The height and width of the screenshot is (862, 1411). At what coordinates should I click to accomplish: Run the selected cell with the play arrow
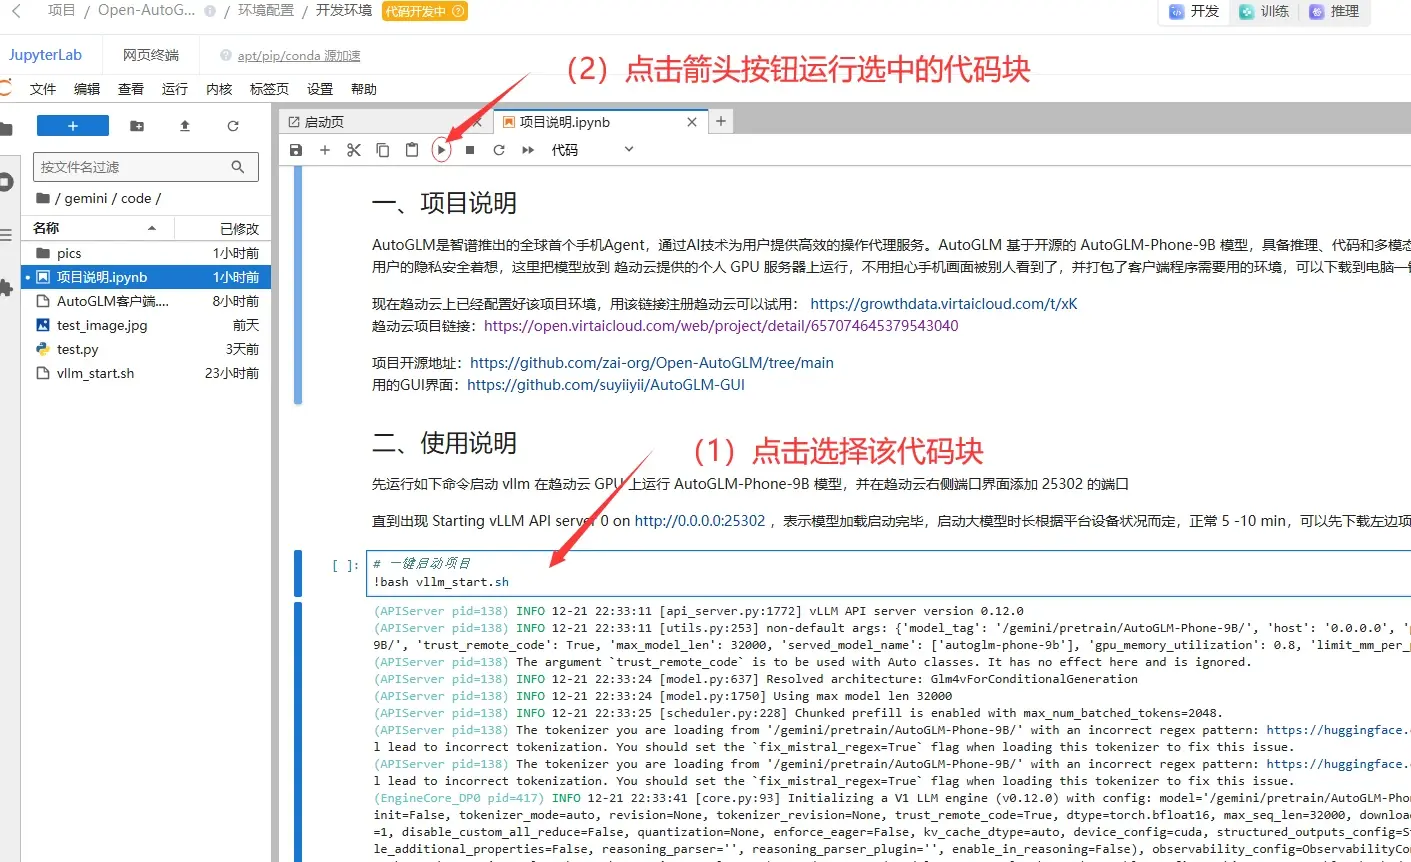point(441,150)
